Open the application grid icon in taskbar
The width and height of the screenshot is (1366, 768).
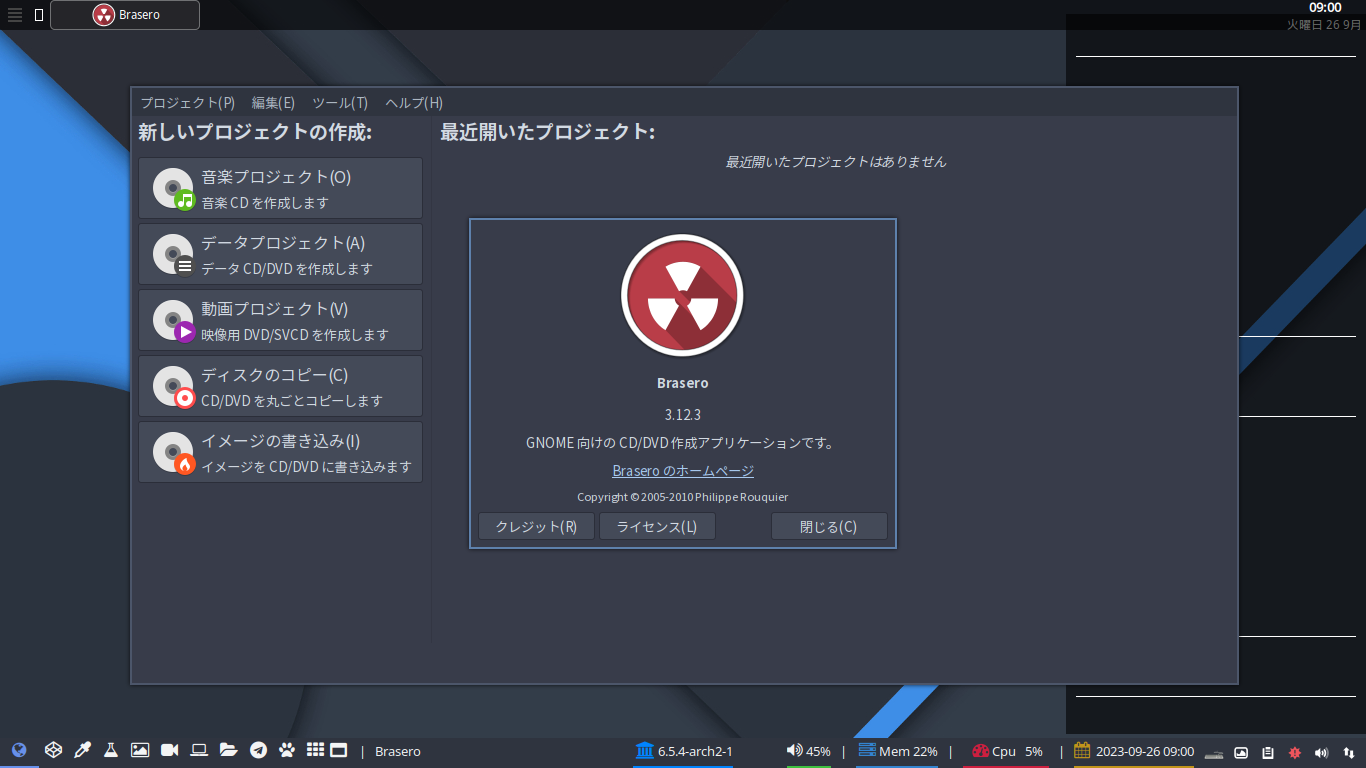(x=315, y=749)
